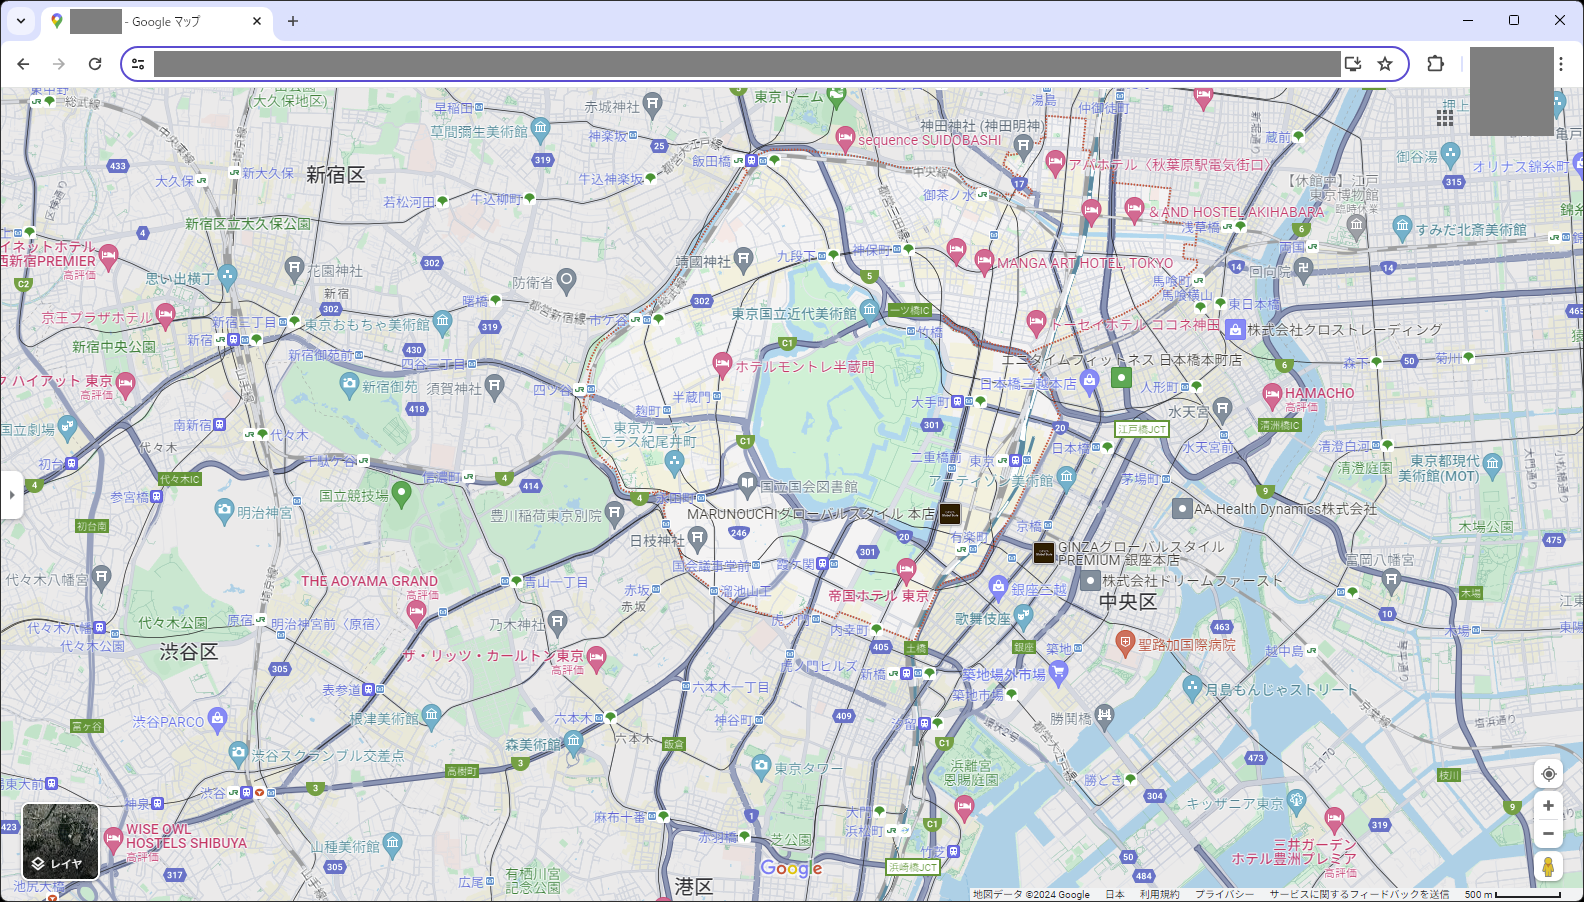Viewport: 1584px width, 902px height.
Task: Select the 渋谷スクランブル交差点 camera marker
Action: (x=237, y=752)
